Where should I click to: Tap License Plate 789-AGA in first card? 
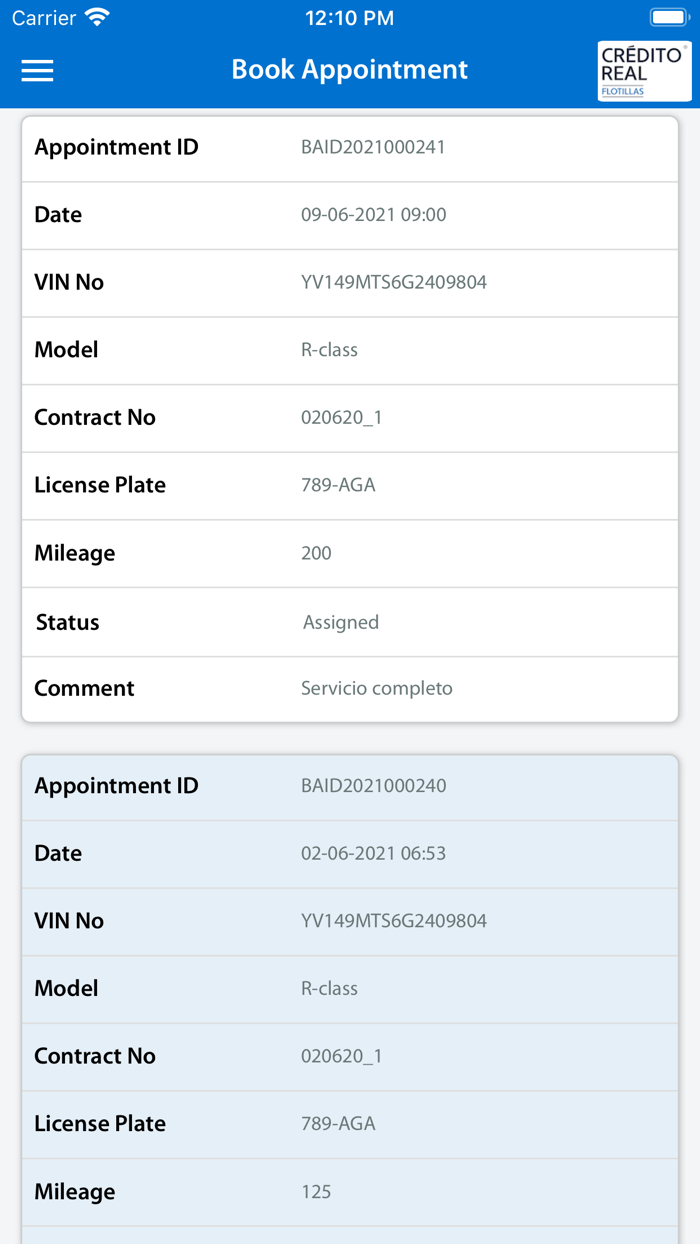click(338, 486)
